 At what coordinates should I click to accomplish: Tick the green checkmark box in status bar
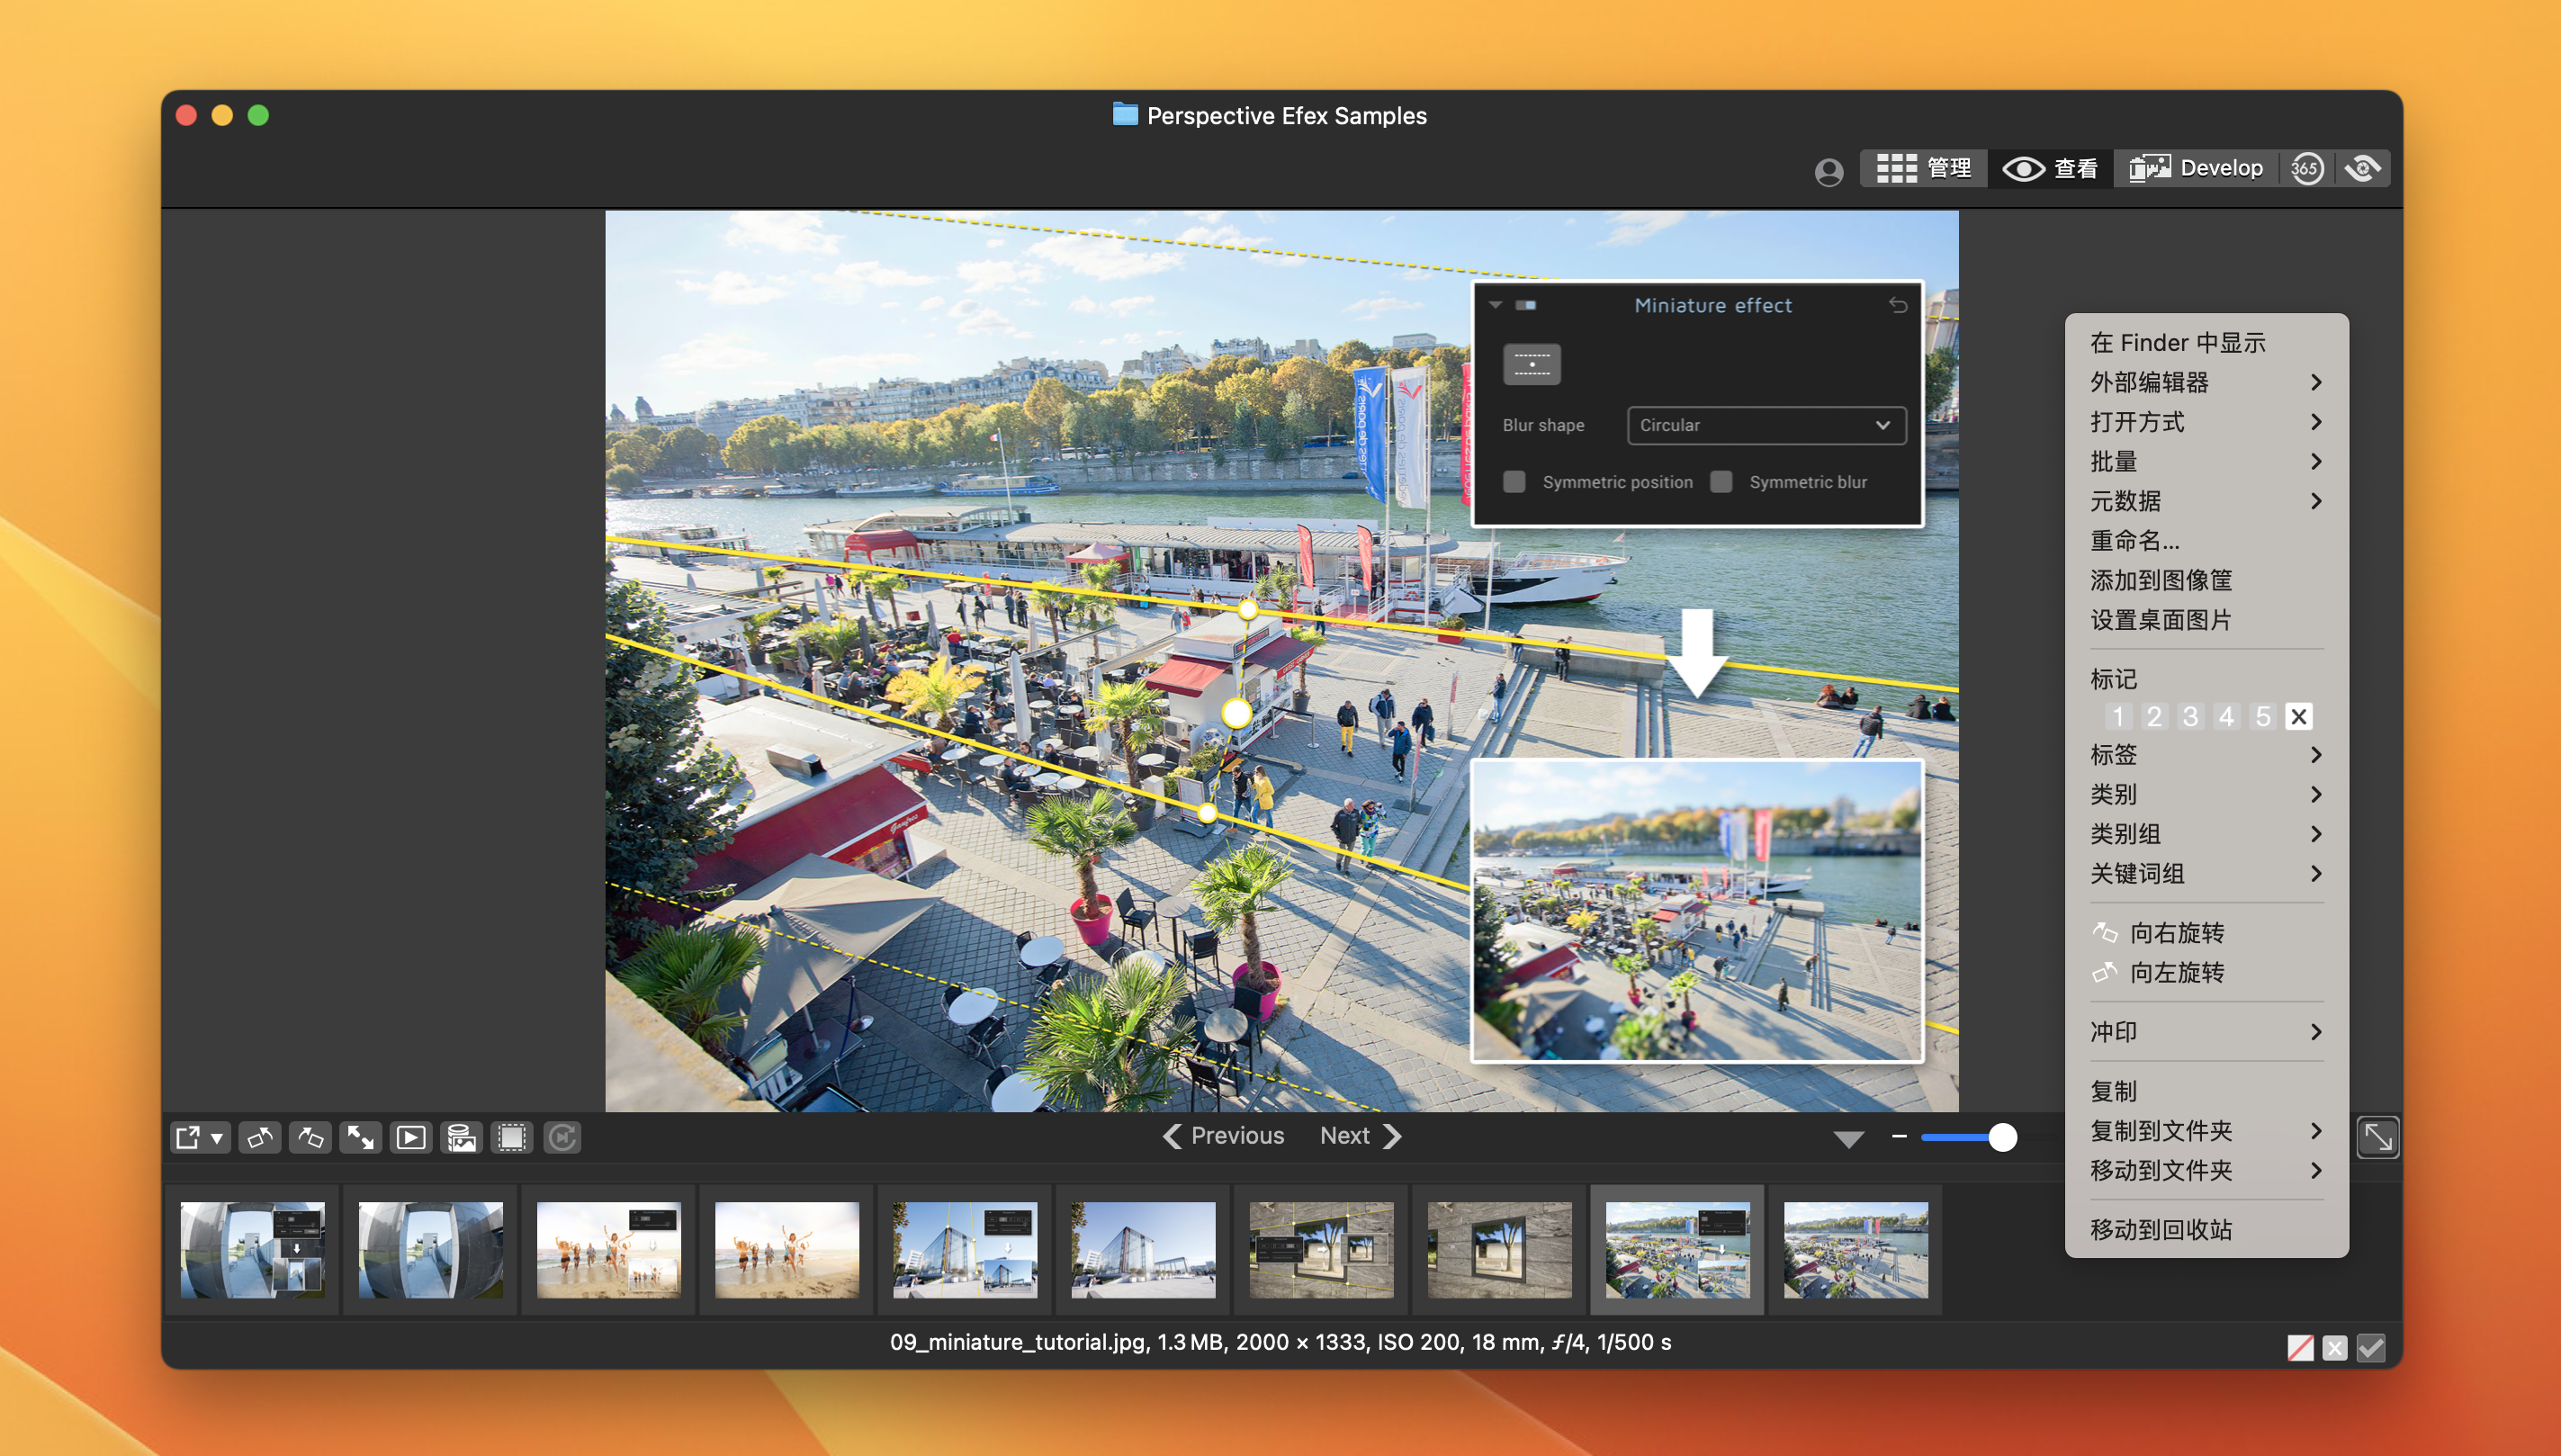point(2371,1348)
